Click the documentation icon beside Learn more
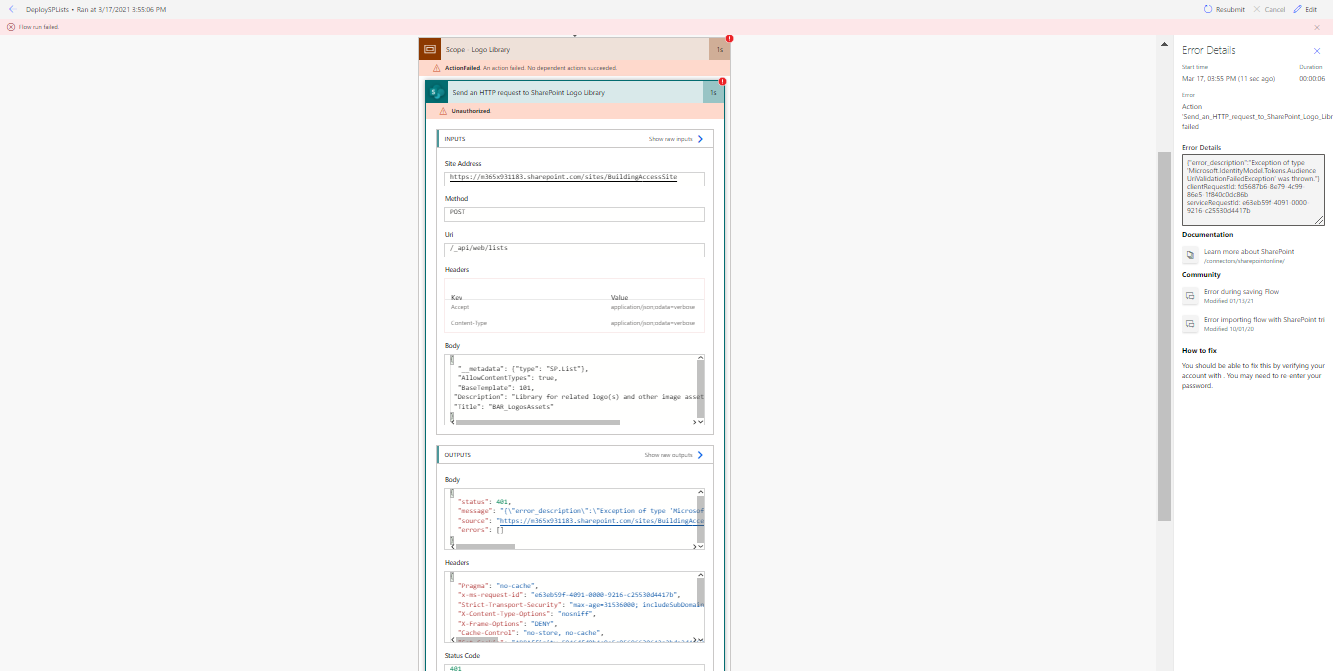The height and width of the screenshot is (671, 1333). [1190, 255]
